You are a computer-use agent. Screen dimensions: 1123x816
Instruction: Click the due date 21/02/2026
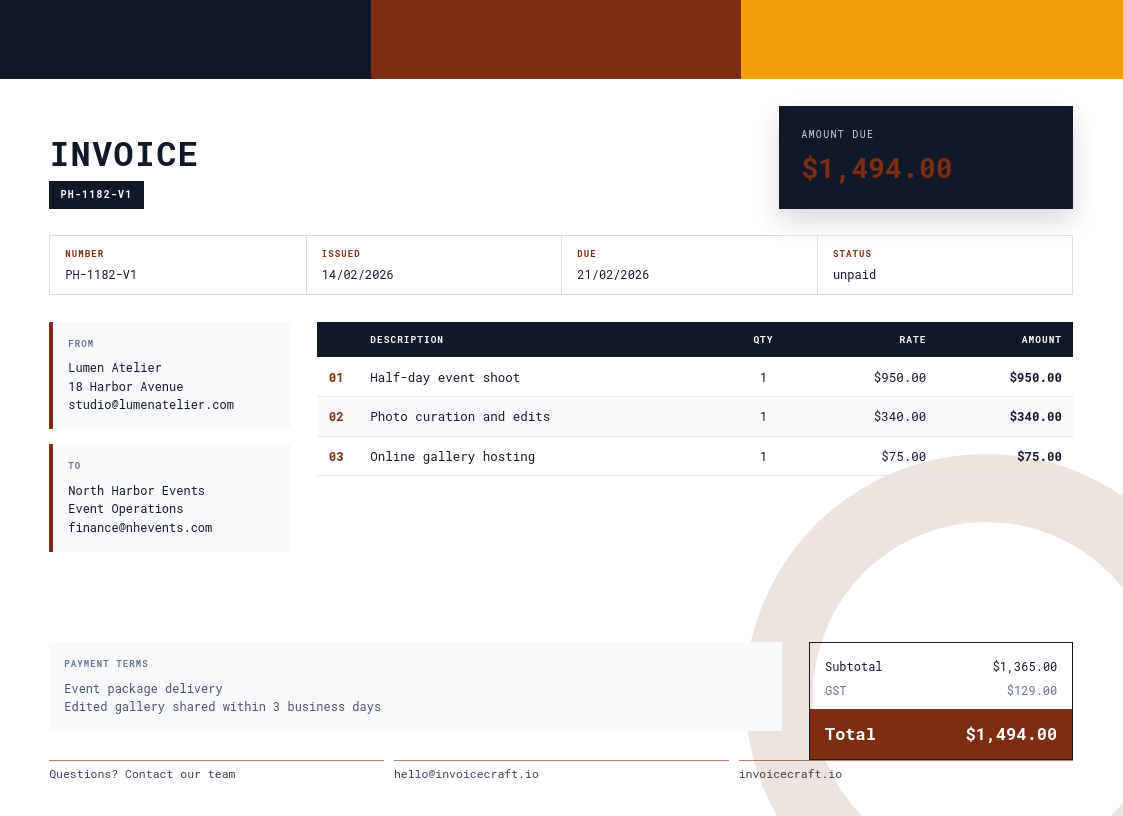[613, 274]
